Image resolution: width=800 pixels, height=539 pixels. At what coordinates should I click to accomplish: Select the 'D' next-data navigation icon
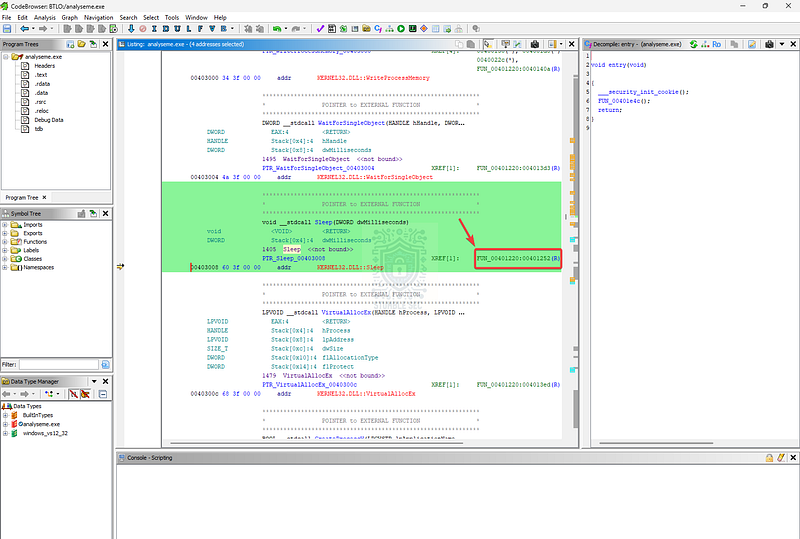(x=166, y=29)
